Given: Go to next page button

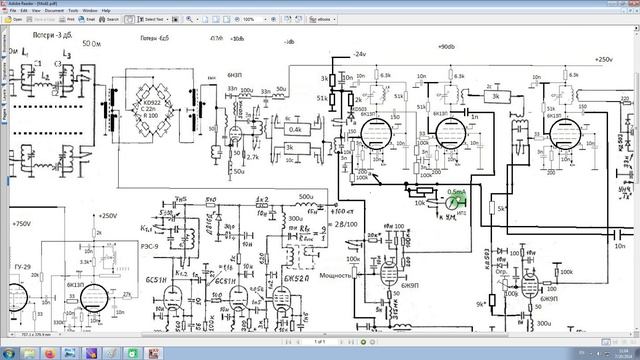Looking at the screenshot, I should tap(342, 342).
